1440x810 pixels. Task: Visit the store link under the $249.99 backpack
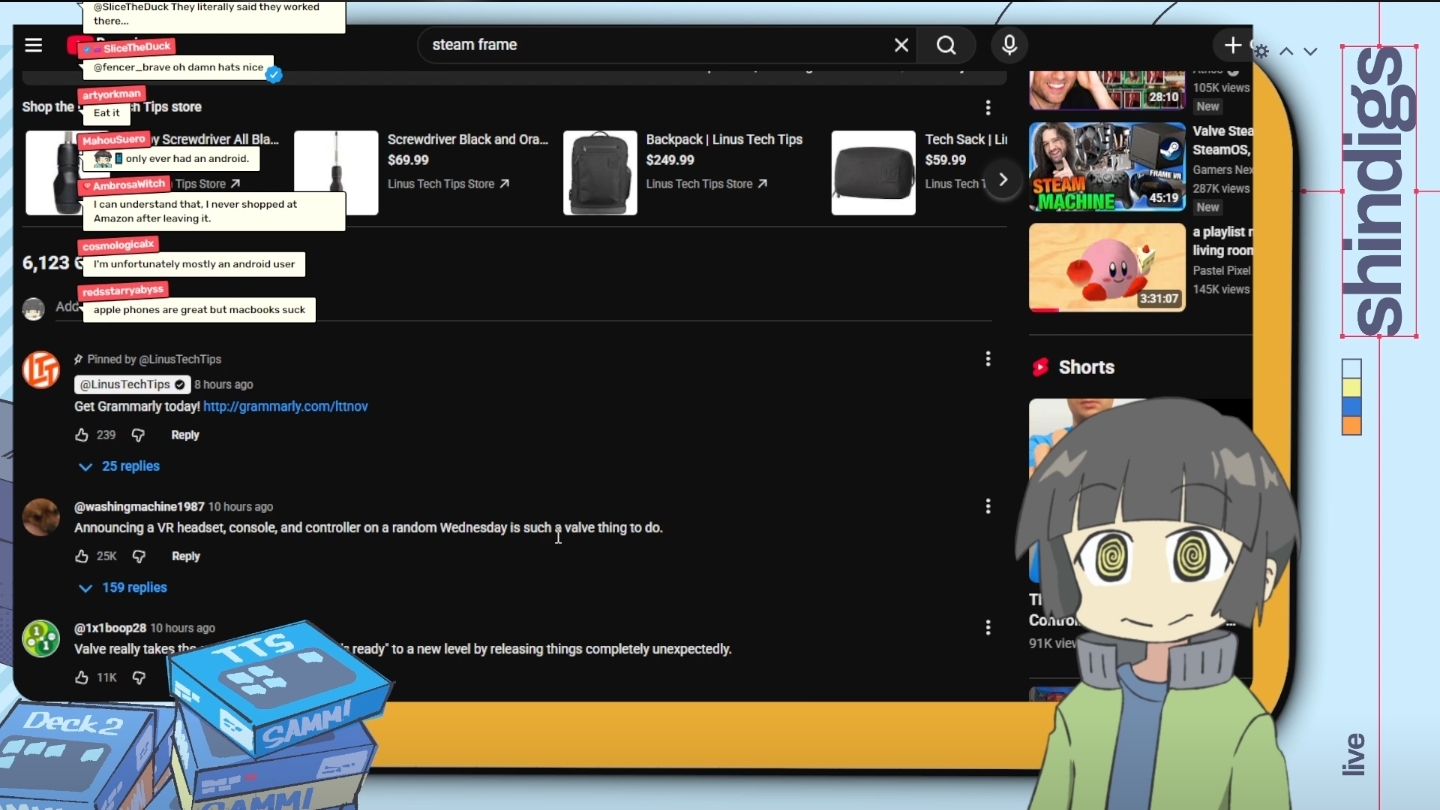coord(706,184)
